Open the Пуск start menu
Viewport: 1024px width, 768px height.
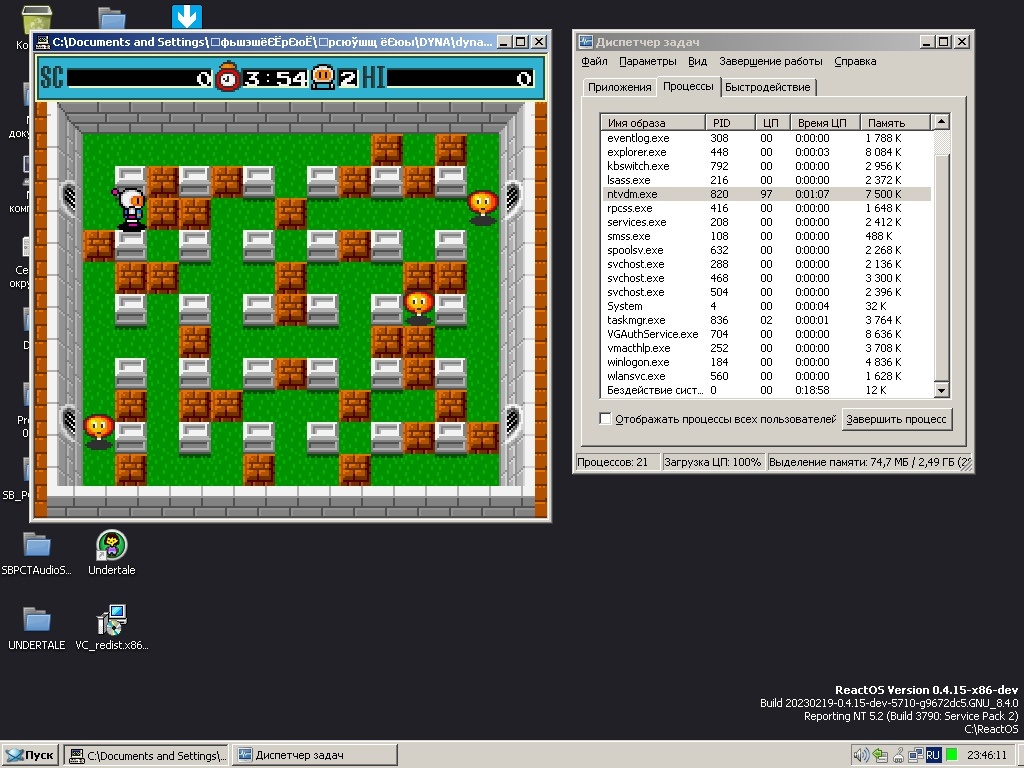click(31, 755)
